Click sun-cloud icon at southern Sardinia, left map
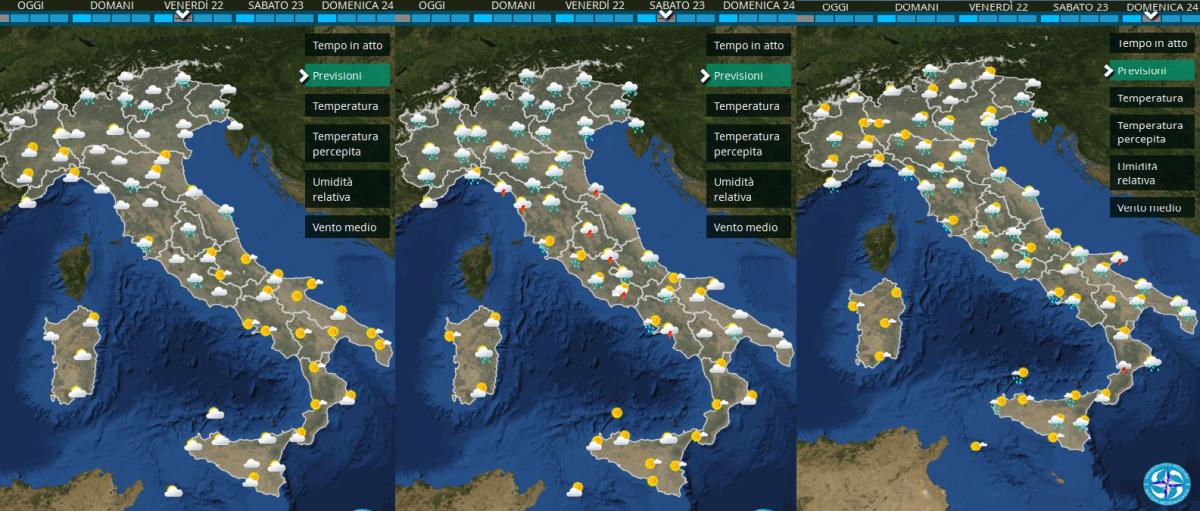This screenshot has height=511, width=1200. pyautogui.click(x=77, y=392)
